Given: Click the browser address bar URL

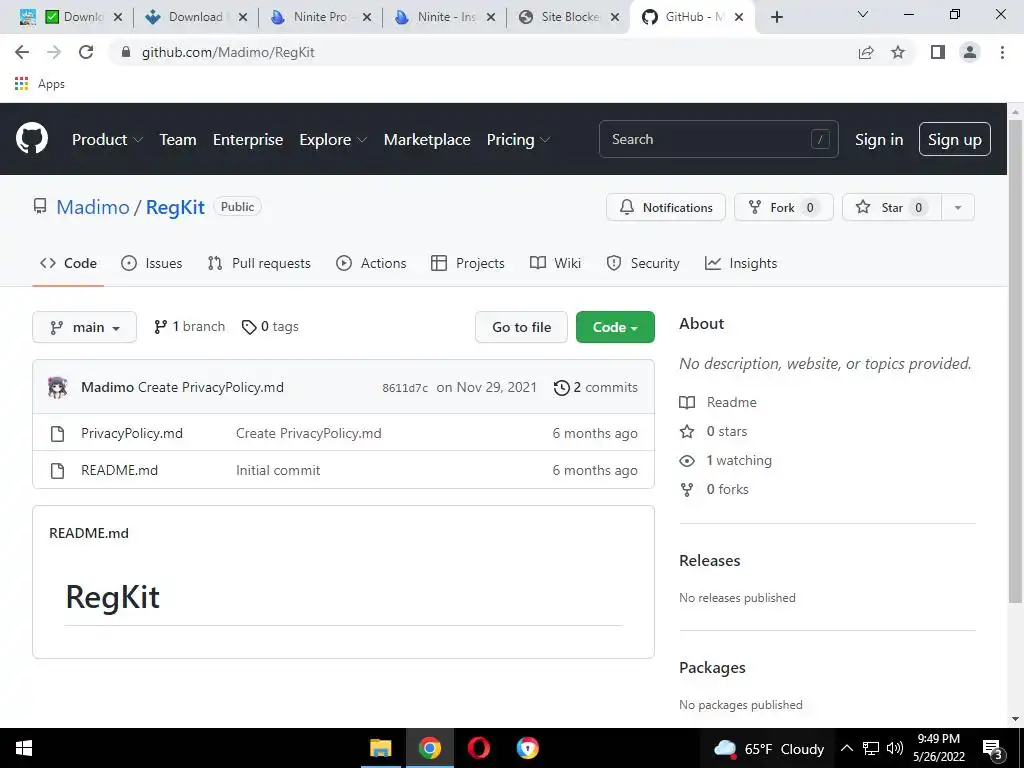Looking at the screenshot, I should coord(228,52).
